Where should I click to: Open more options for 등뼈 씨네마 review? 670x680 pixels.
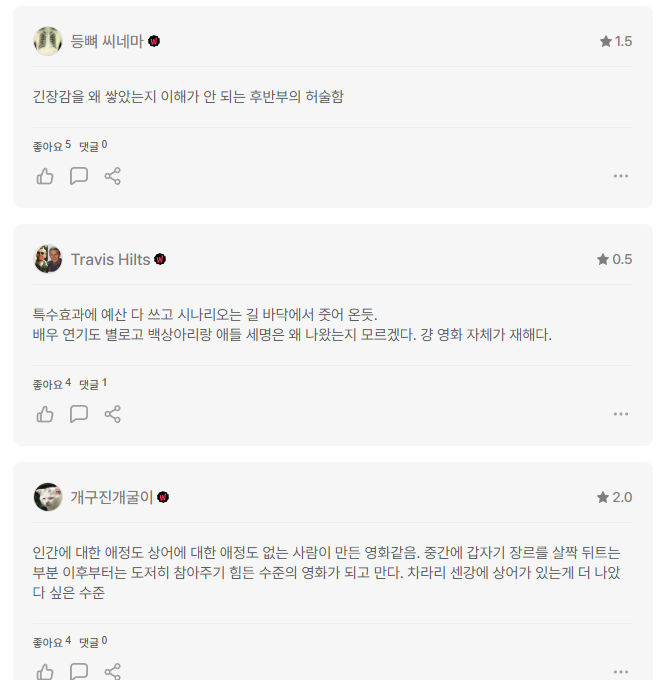(621, 176)
